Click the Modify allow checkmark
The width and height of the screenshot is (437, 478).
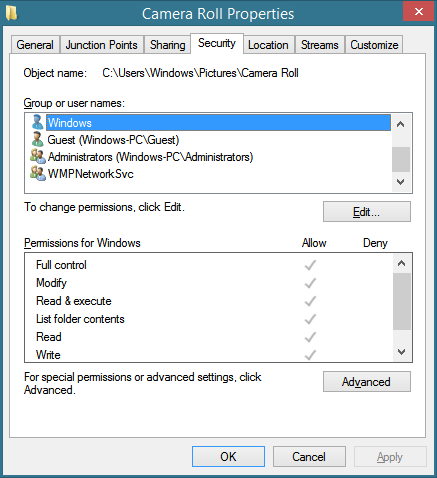(310, 283)
